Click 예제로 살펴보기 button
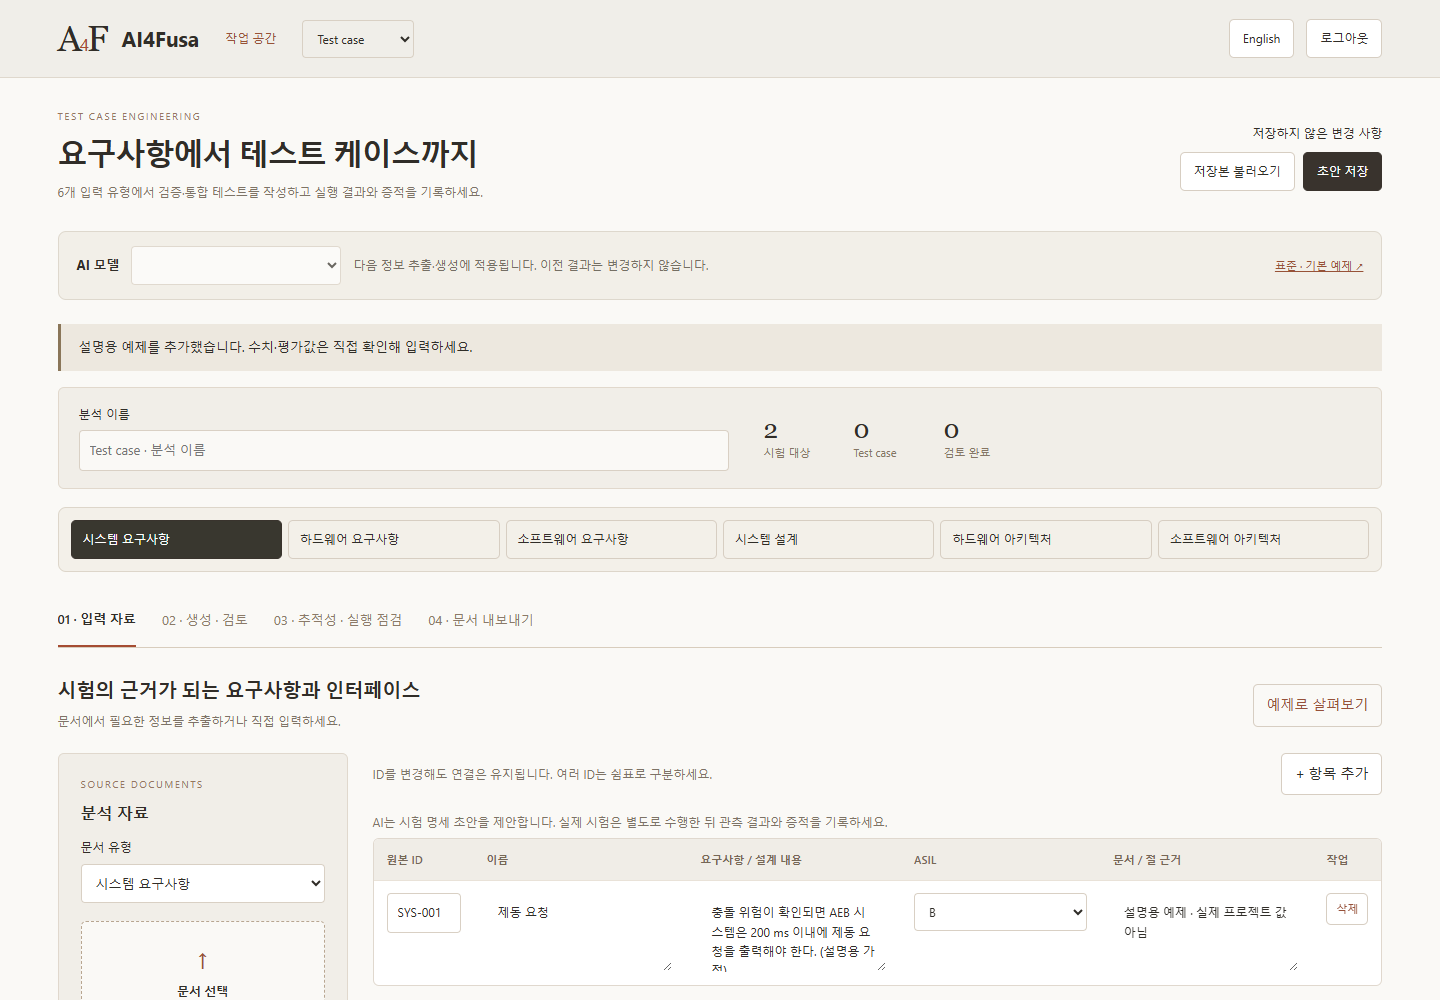Viewport: 1440px width, 1000px height. (1317, 705)
